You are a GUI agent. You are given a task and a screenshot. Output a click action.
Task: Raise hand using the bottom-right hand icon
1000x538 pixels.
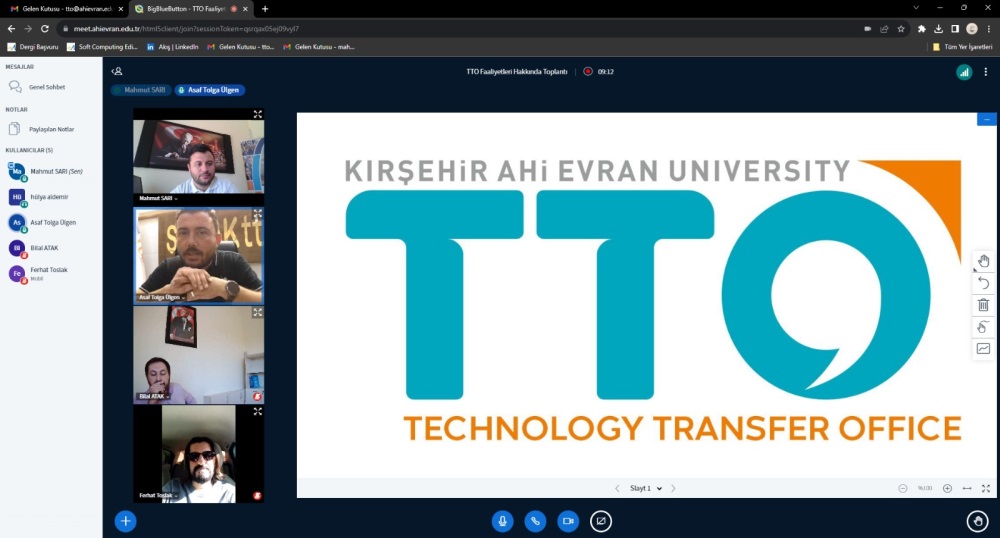point(978,521)
